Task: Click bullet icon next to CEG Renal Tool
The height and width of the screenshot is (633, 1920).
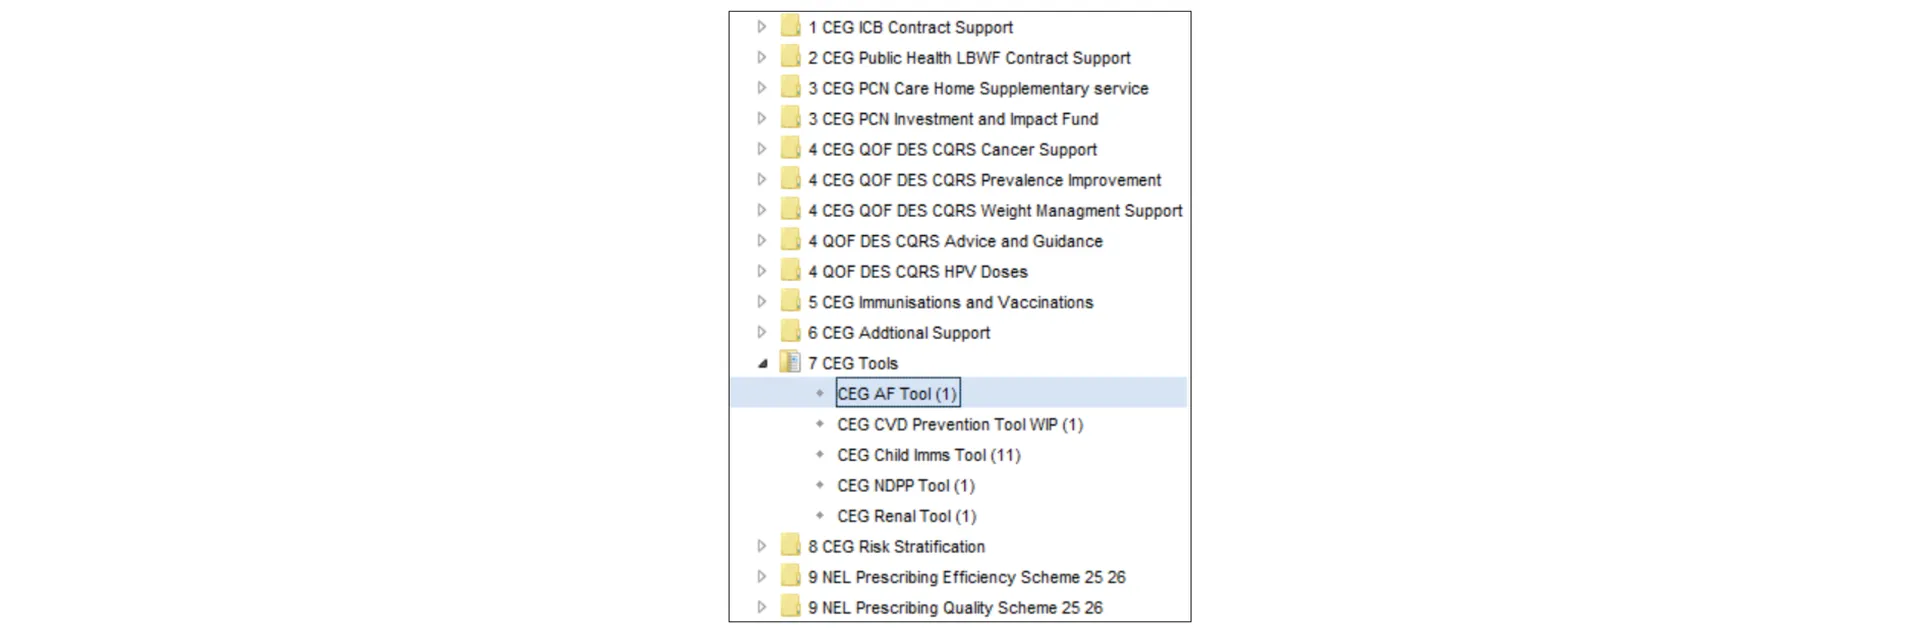Action: point(820,516)
